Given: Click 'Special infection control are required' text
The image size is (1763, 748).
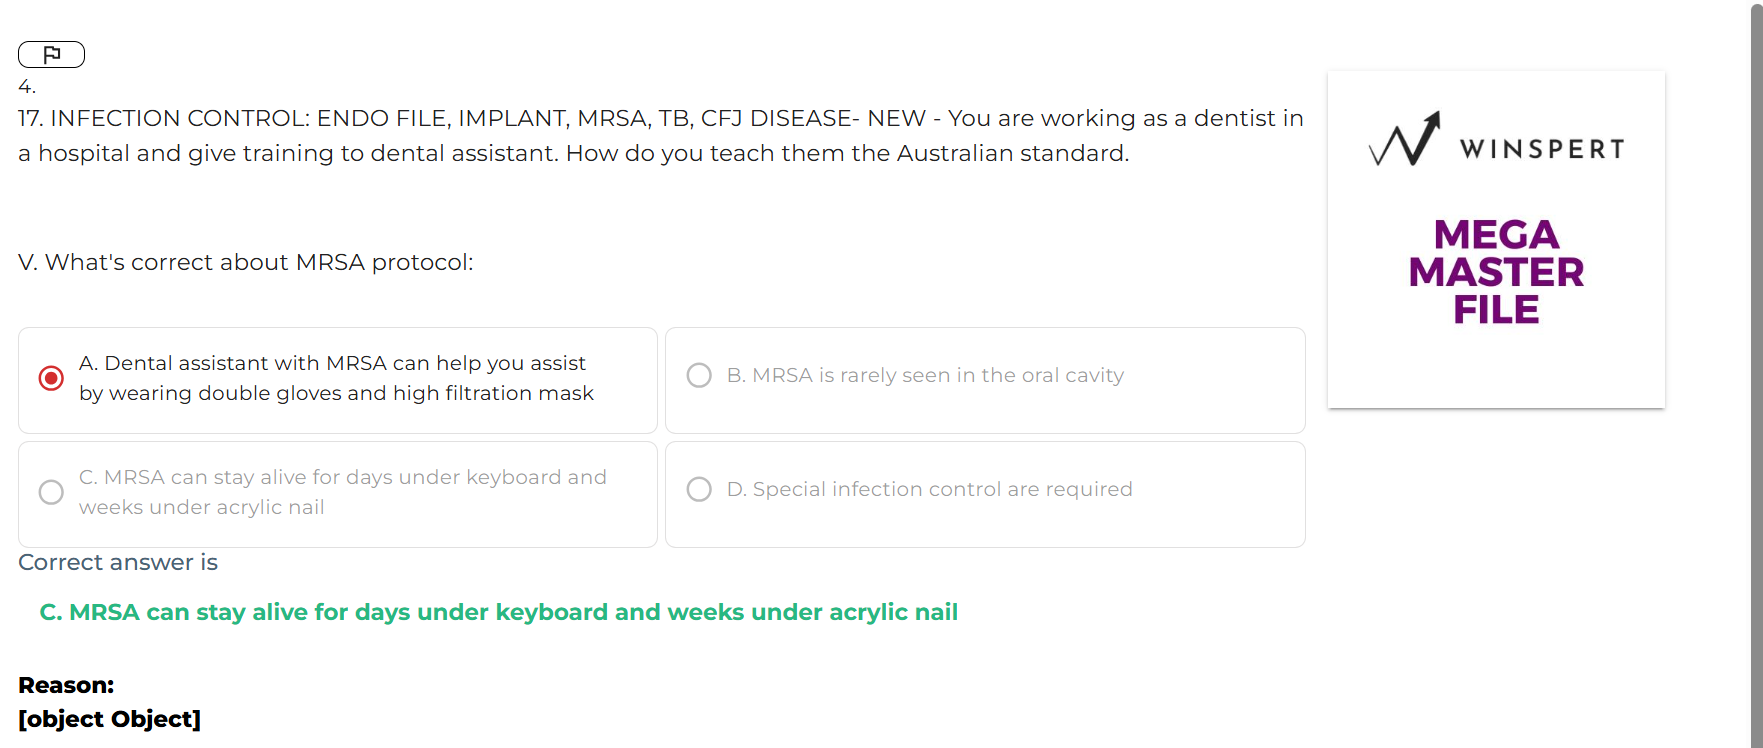Looking at the screenshot, I should tap(929, 489).
